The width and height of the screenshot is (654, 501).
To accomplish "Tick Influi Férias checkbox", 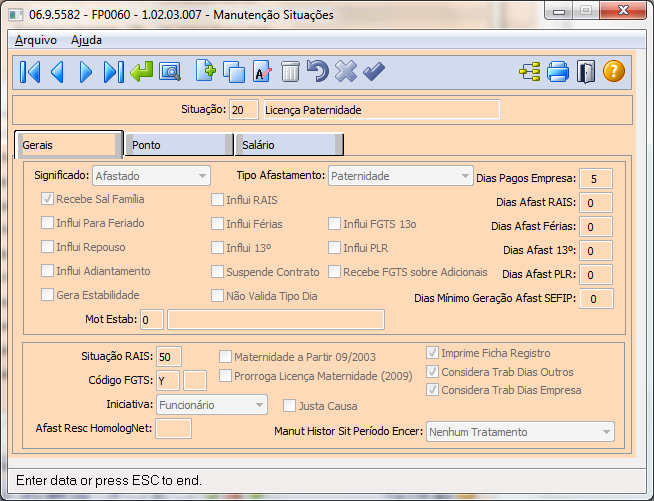I will coord(217,224).
